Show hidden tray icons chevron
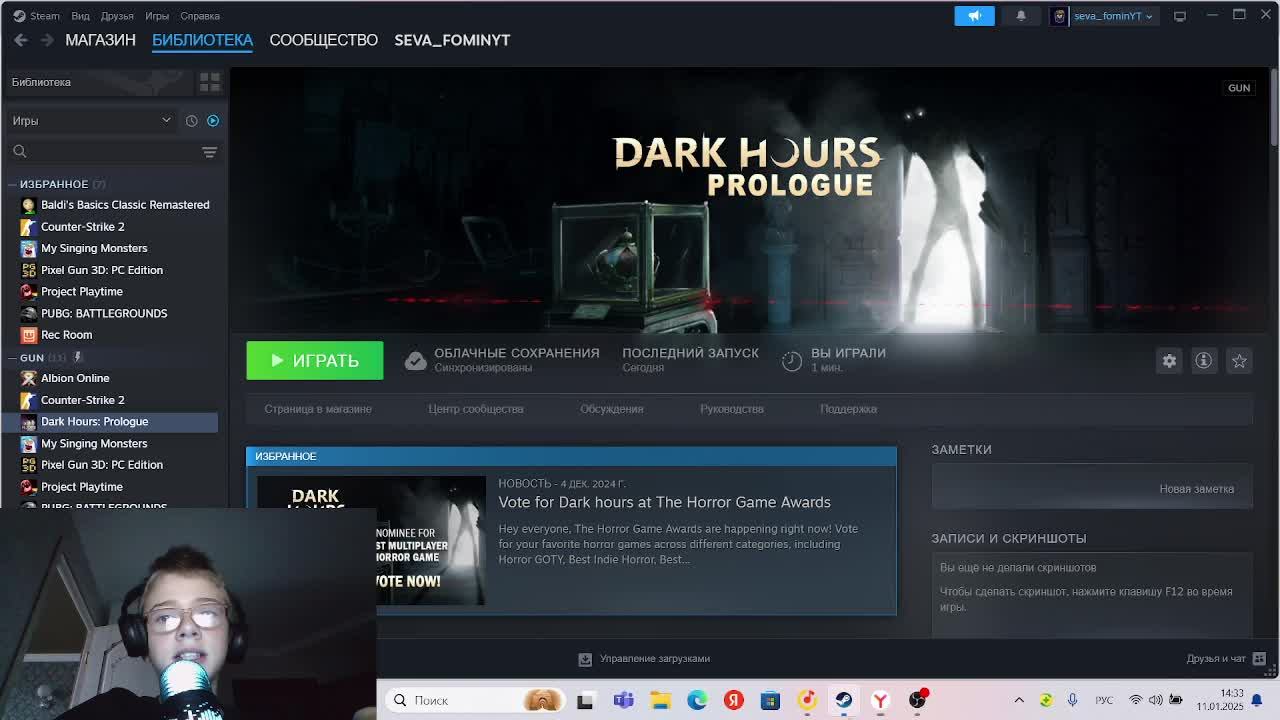The width and height of the screenshot is (1280, 720). [x=1019, y=700]
